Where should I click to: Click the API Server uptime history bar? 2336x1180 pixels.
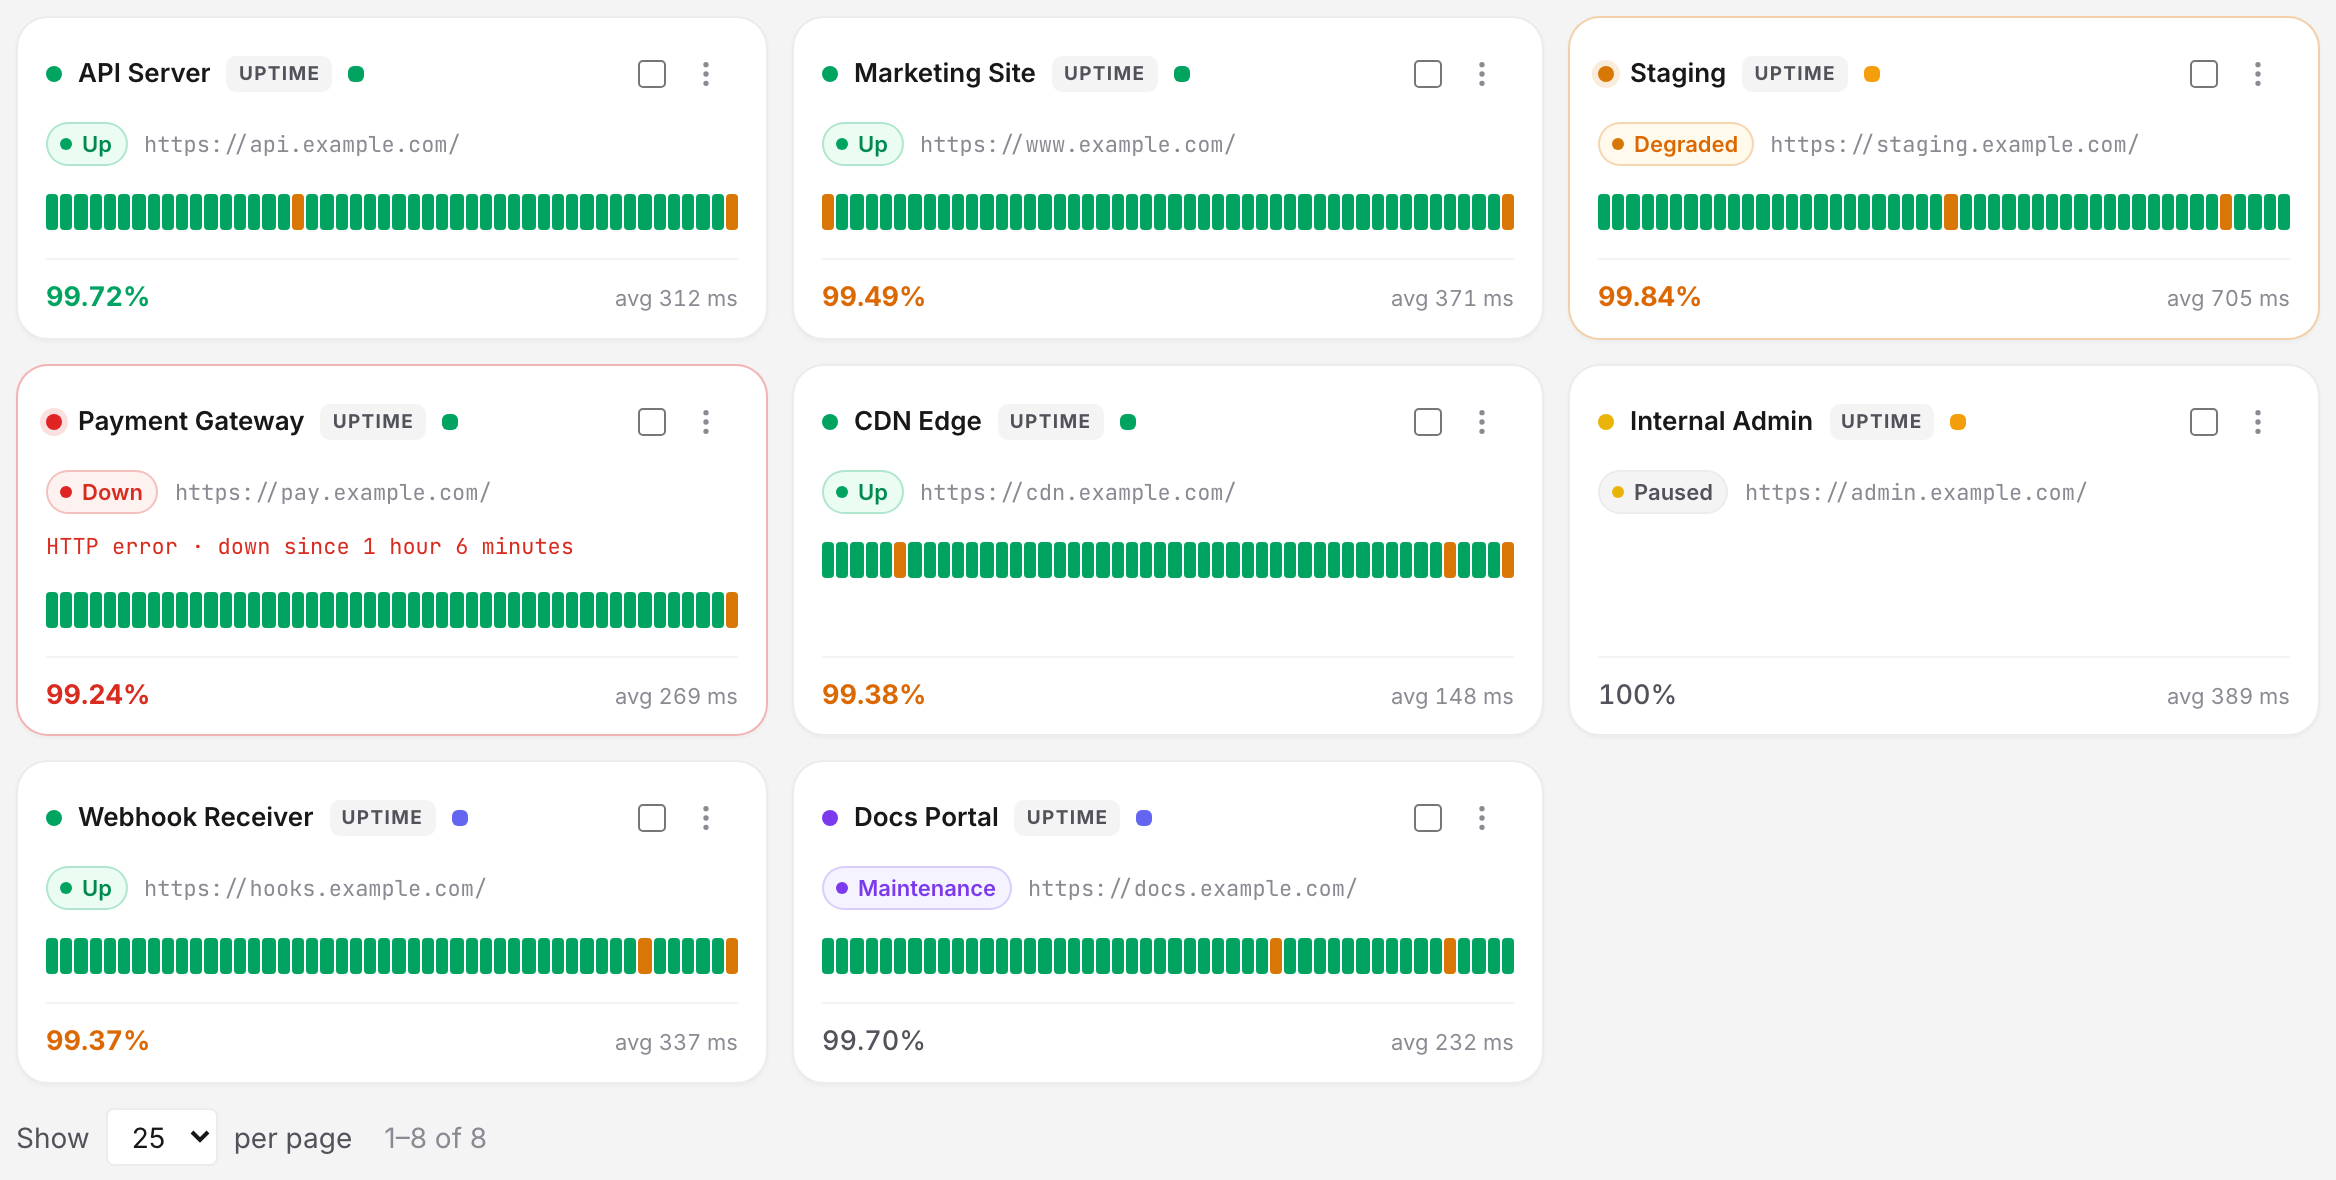point(392,212)
